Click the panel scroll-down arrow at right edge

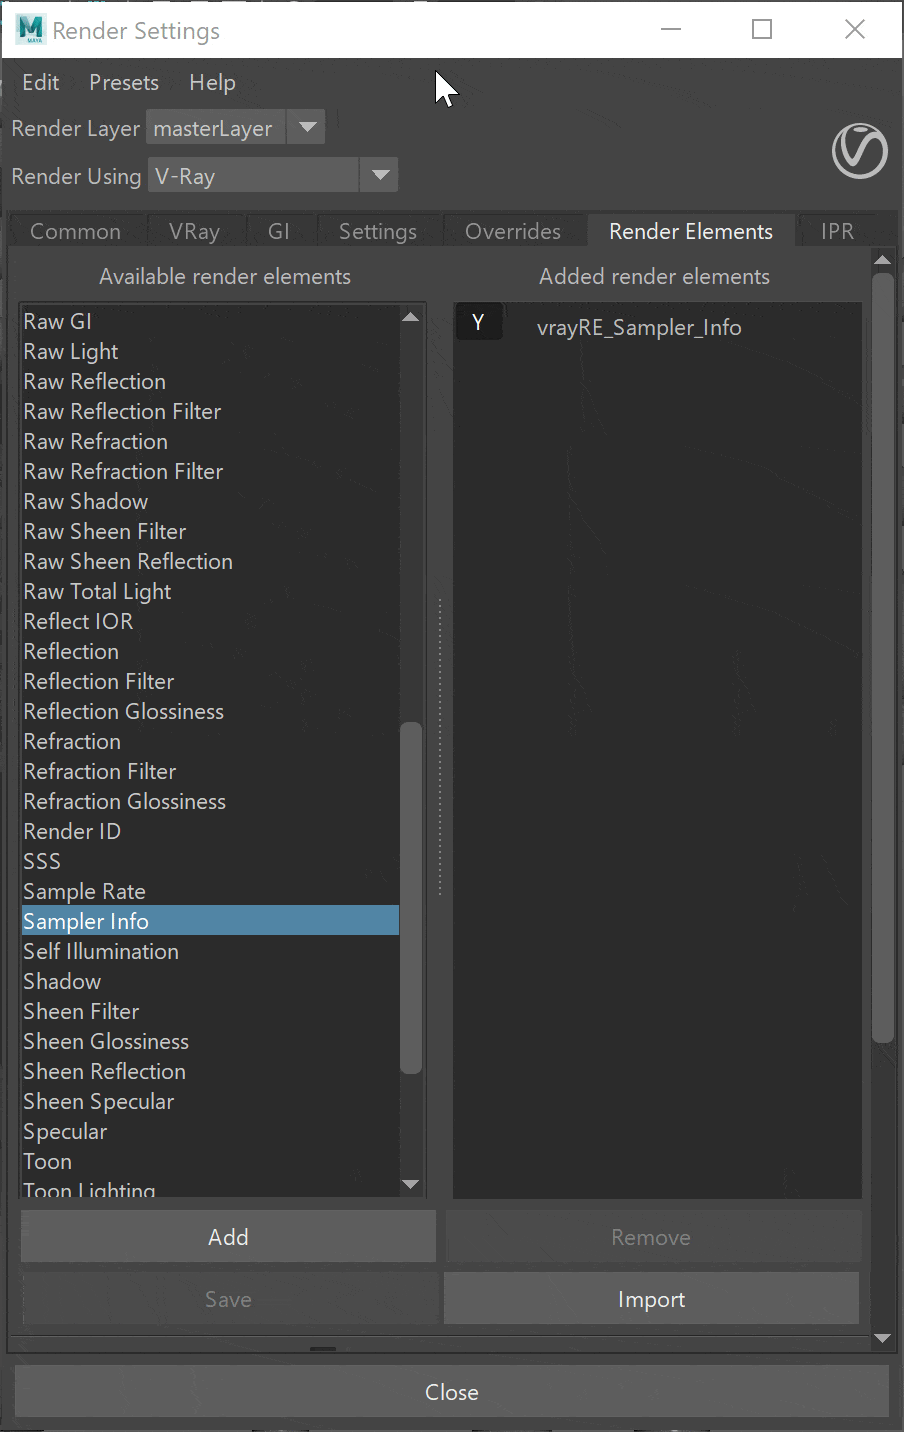882,1338
